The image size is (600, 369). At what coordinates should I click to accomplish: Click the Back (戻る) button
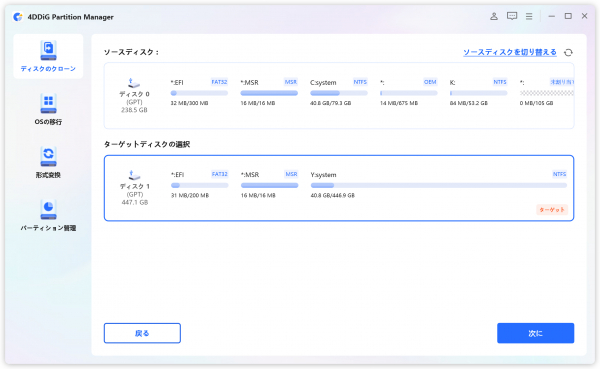[x=142, y=333]
